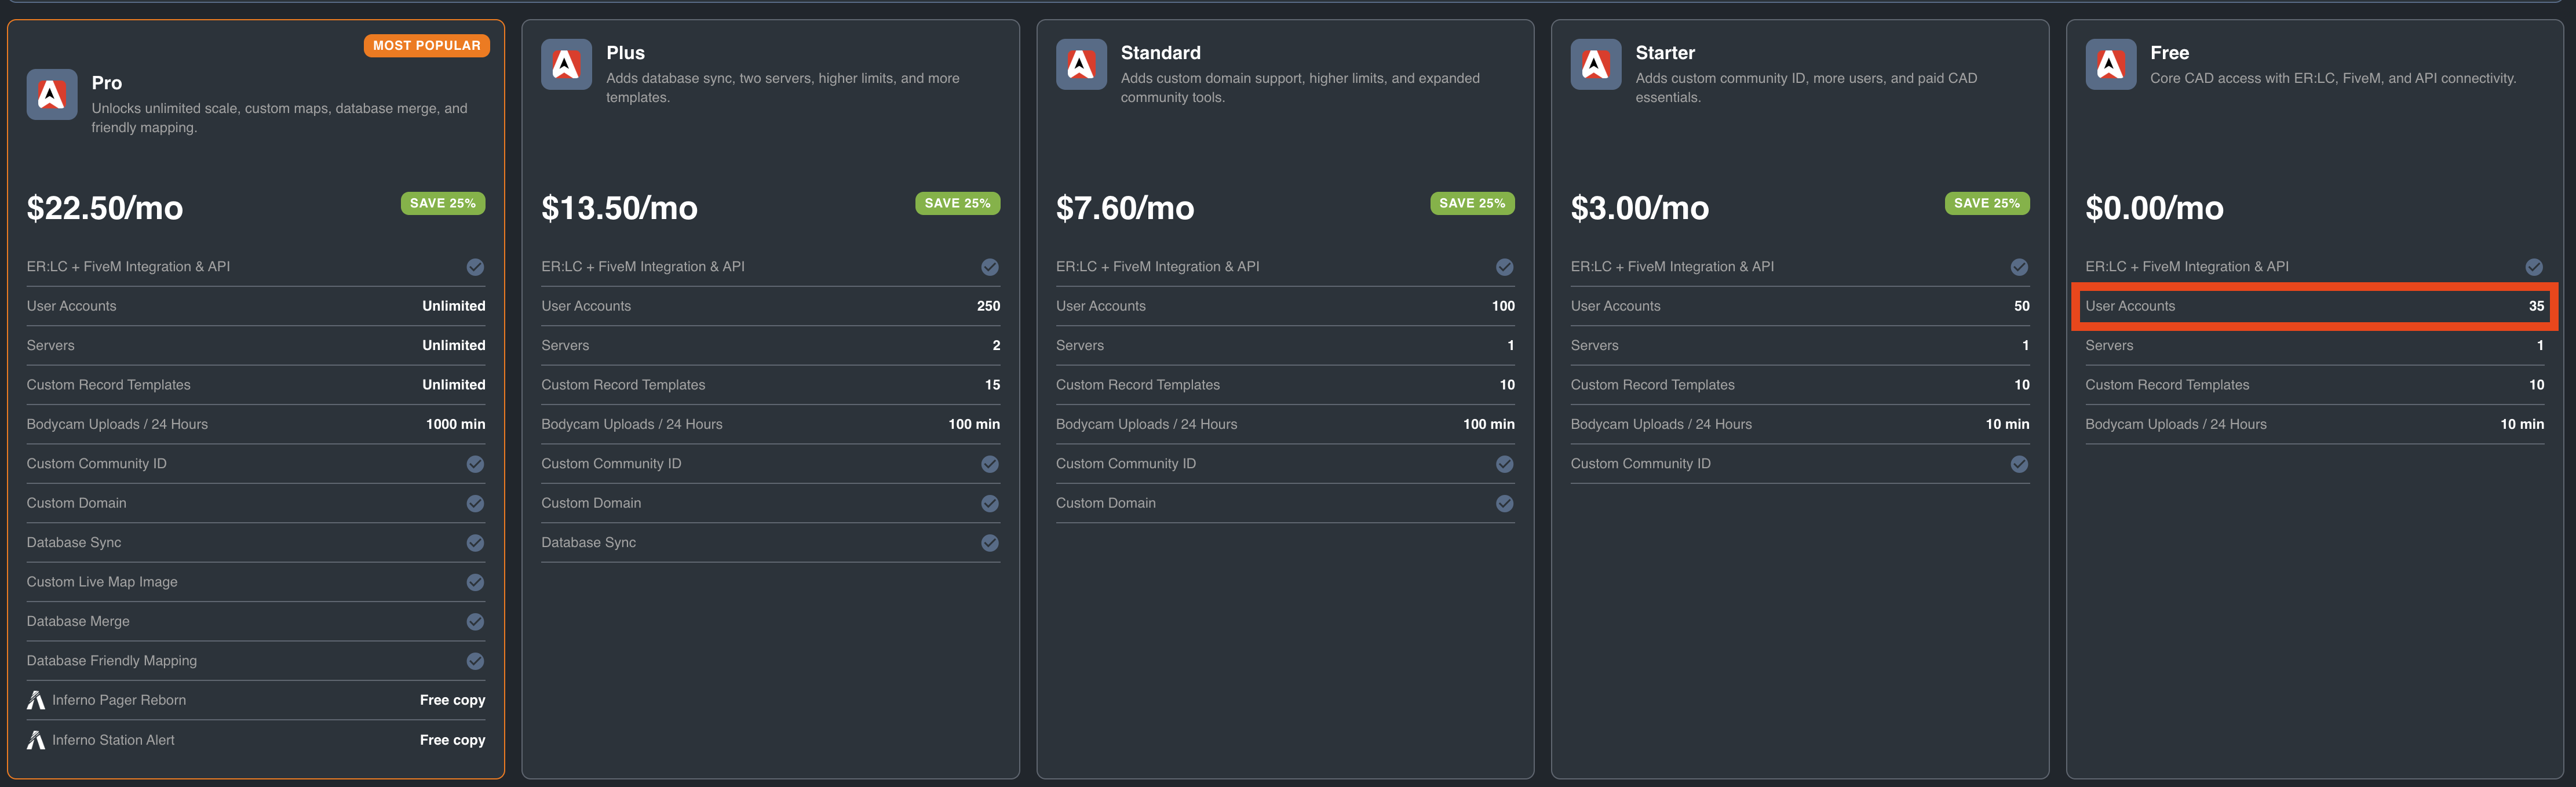Click the Standard plan logo icon

click(1081, 64)
